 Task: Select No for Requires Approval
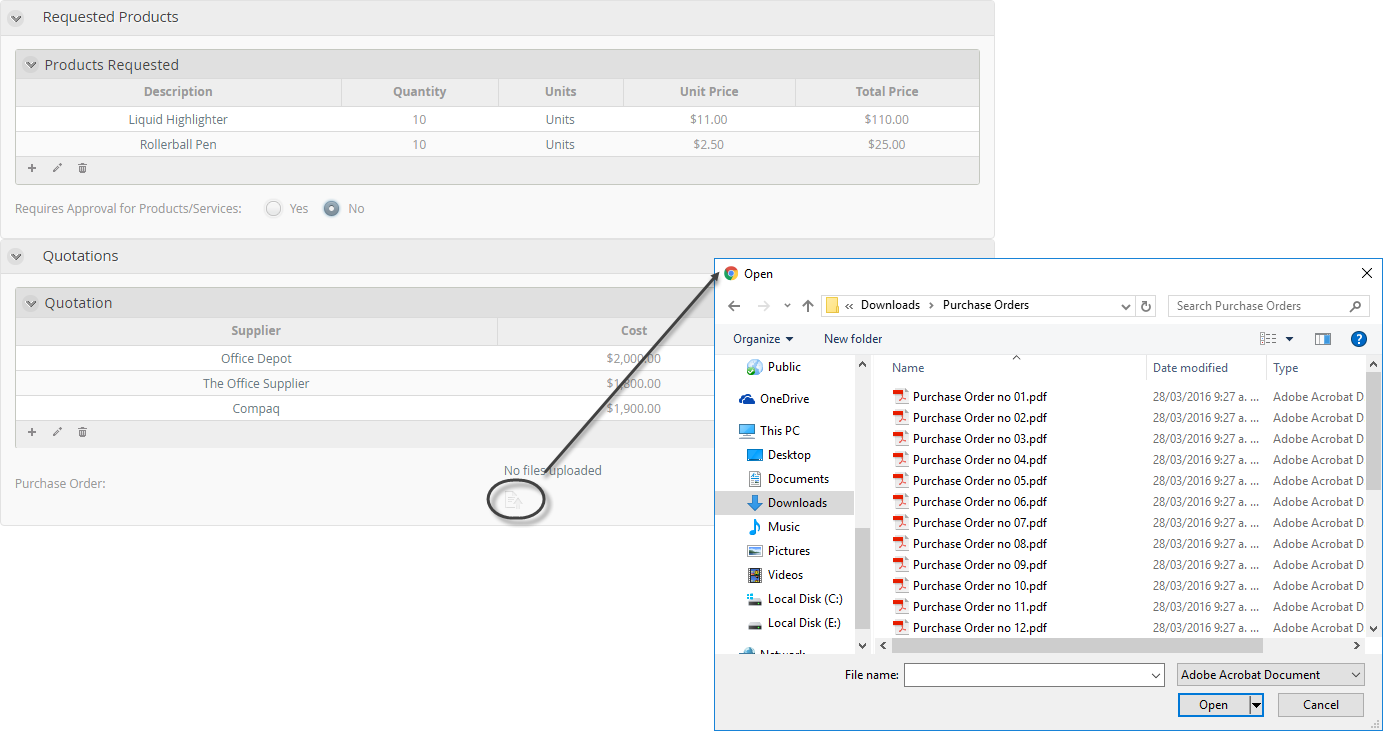coord(331,209)
